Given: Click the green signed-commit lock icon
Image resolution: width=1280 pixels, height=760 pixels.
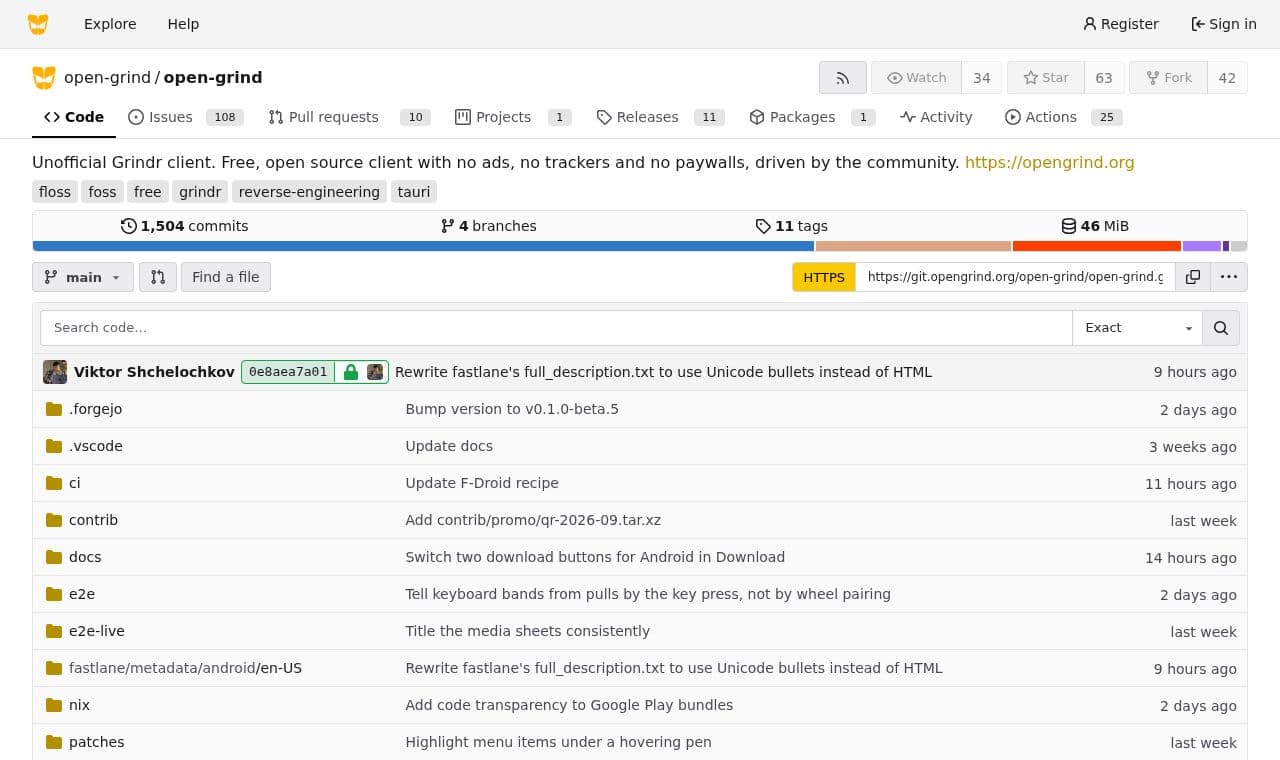Looking at the screenshot, I should 350,372.
